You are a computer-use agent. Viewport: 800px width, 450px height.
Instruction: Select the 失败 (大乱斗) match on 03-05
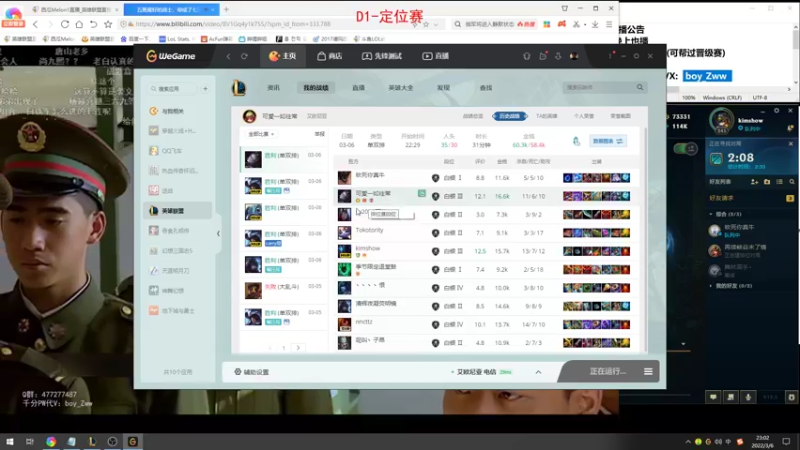284,290
